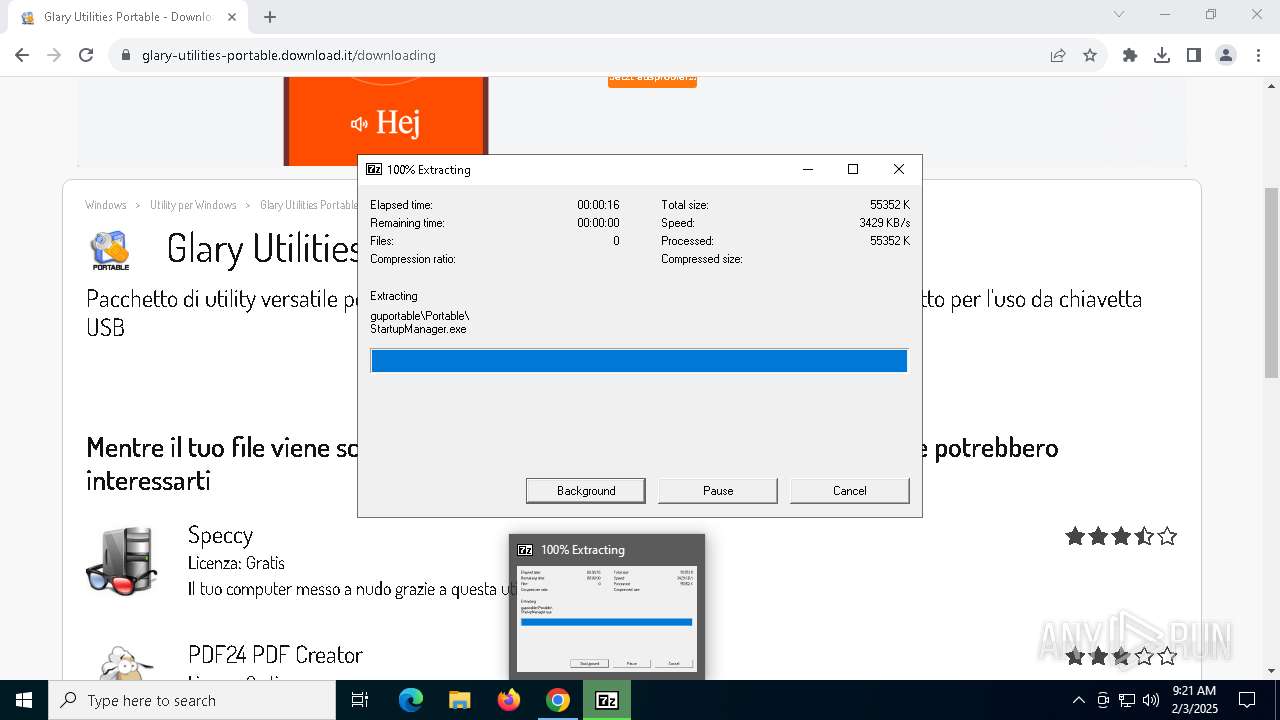
Task: Show hidden tray icons chevron
Action: 1078,700
